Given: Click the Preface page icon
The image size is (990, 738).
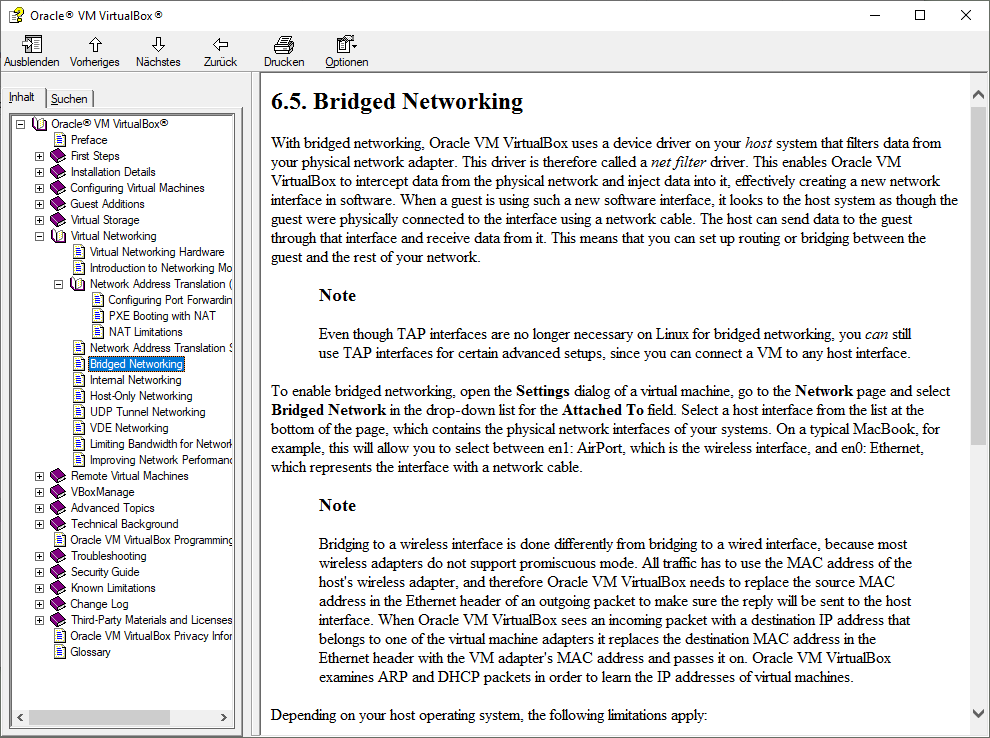Looking at the screenshot, I should click(60, 140).
